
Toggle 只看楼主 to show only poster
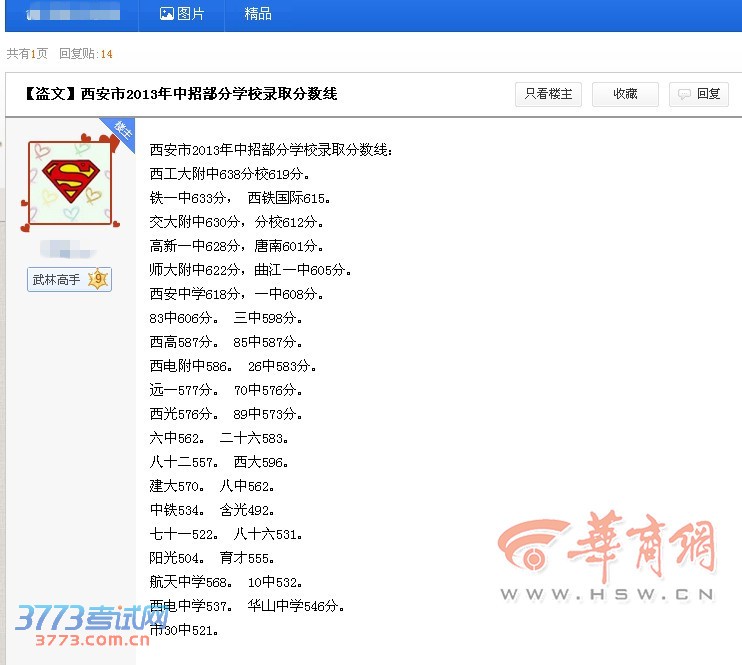(548, 94)
